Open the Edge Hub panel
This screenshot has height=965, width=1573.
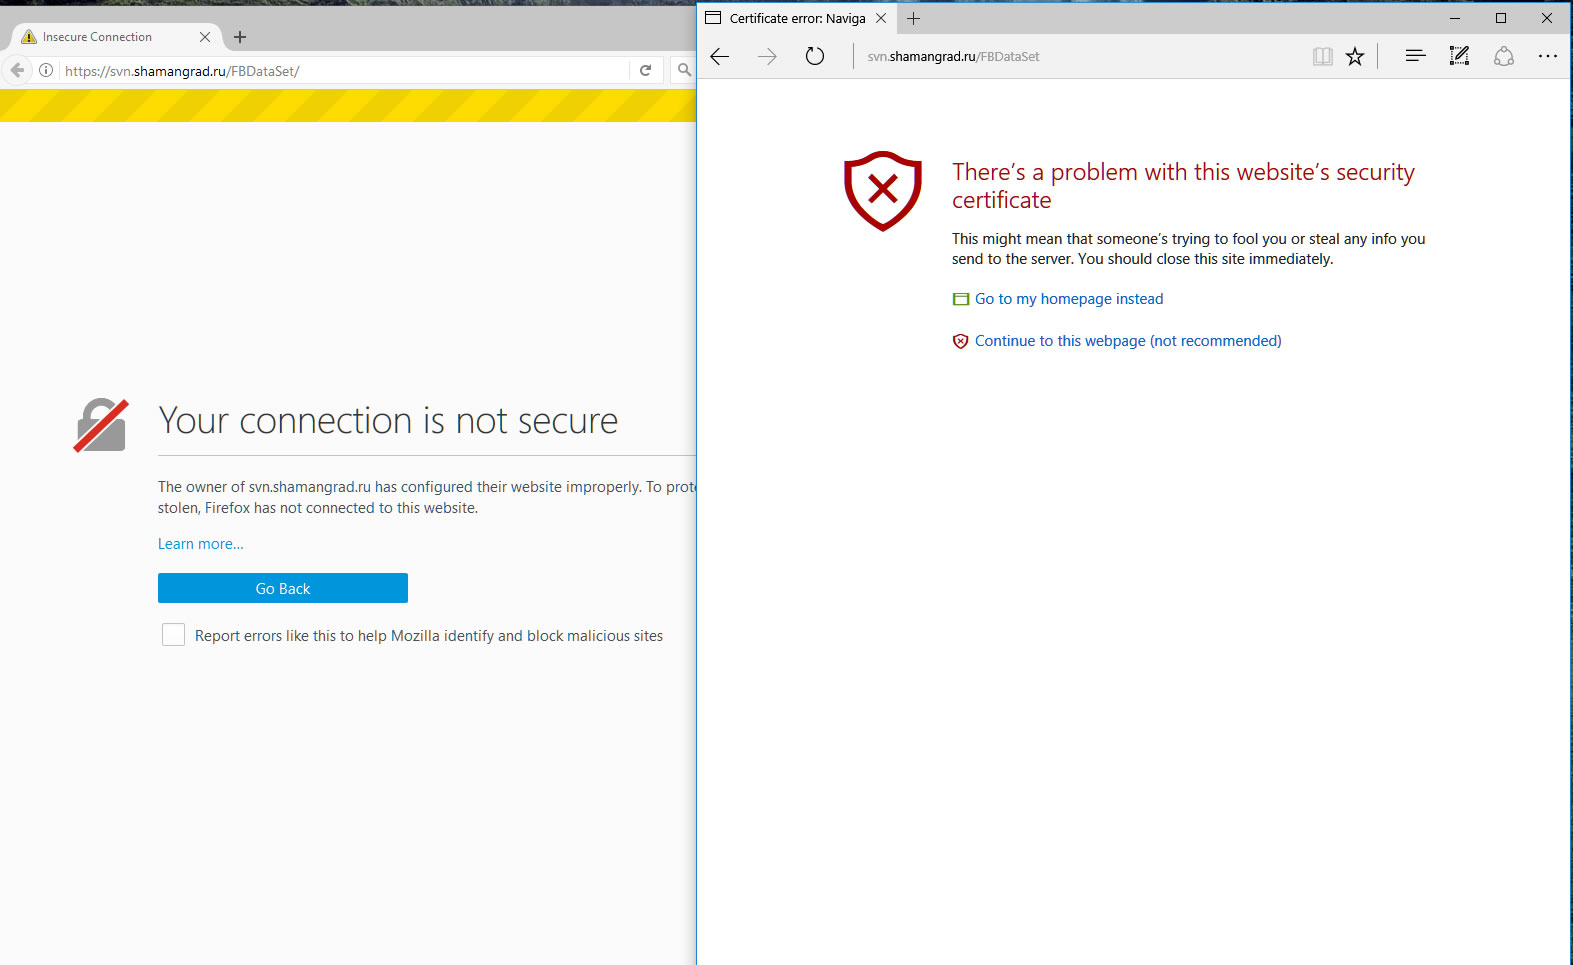(1415, 57)
